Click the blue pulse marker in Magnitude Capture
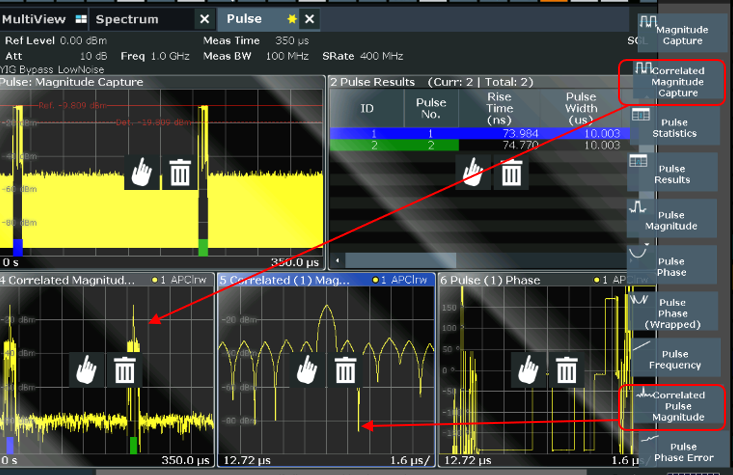Screen dimensions: 733x475 17,246
